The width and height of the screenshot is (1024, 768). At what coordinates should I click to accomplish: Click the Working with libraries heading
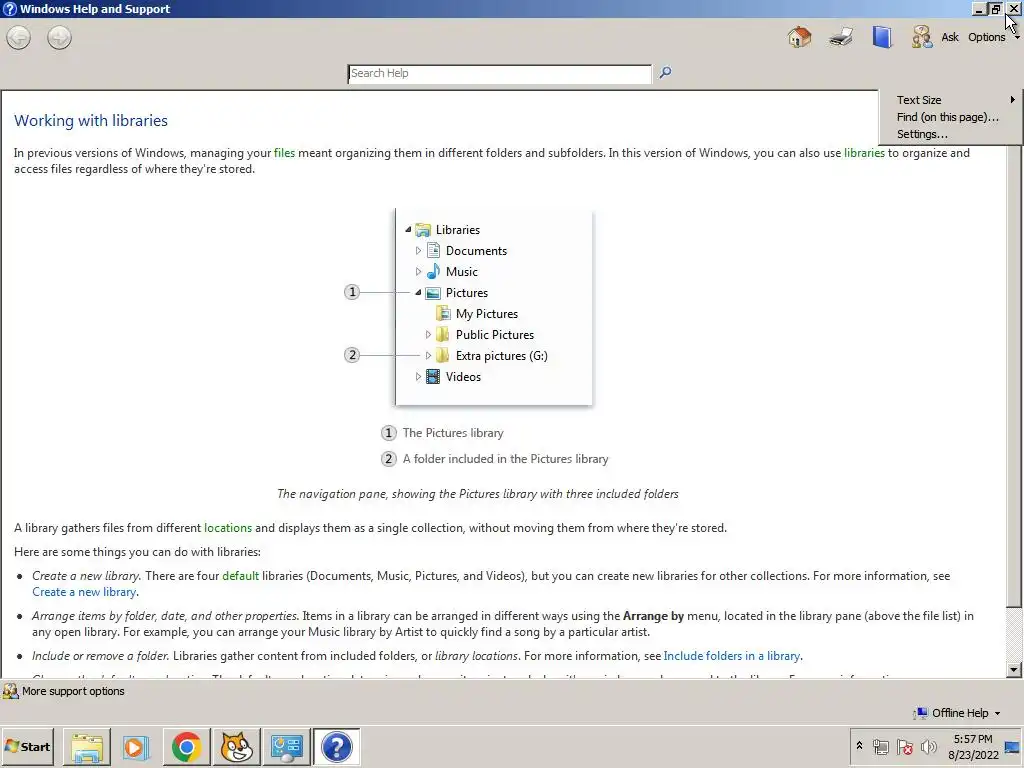[x=91, y=121]
